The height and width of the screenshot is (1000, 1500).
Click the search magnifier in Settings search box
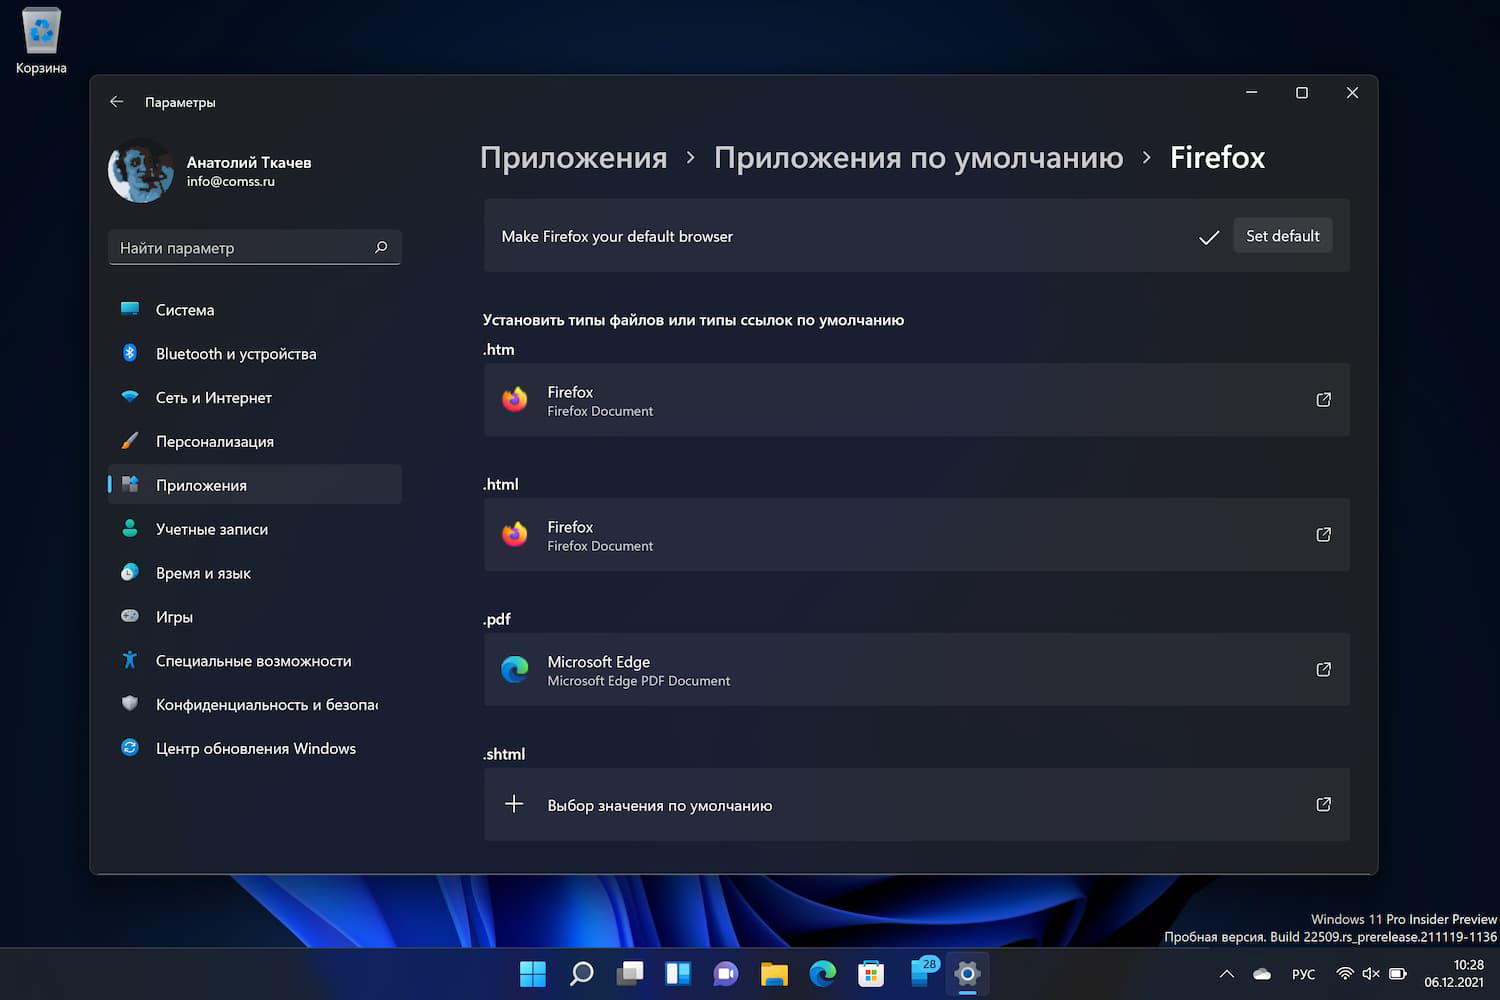click(381, 247)
